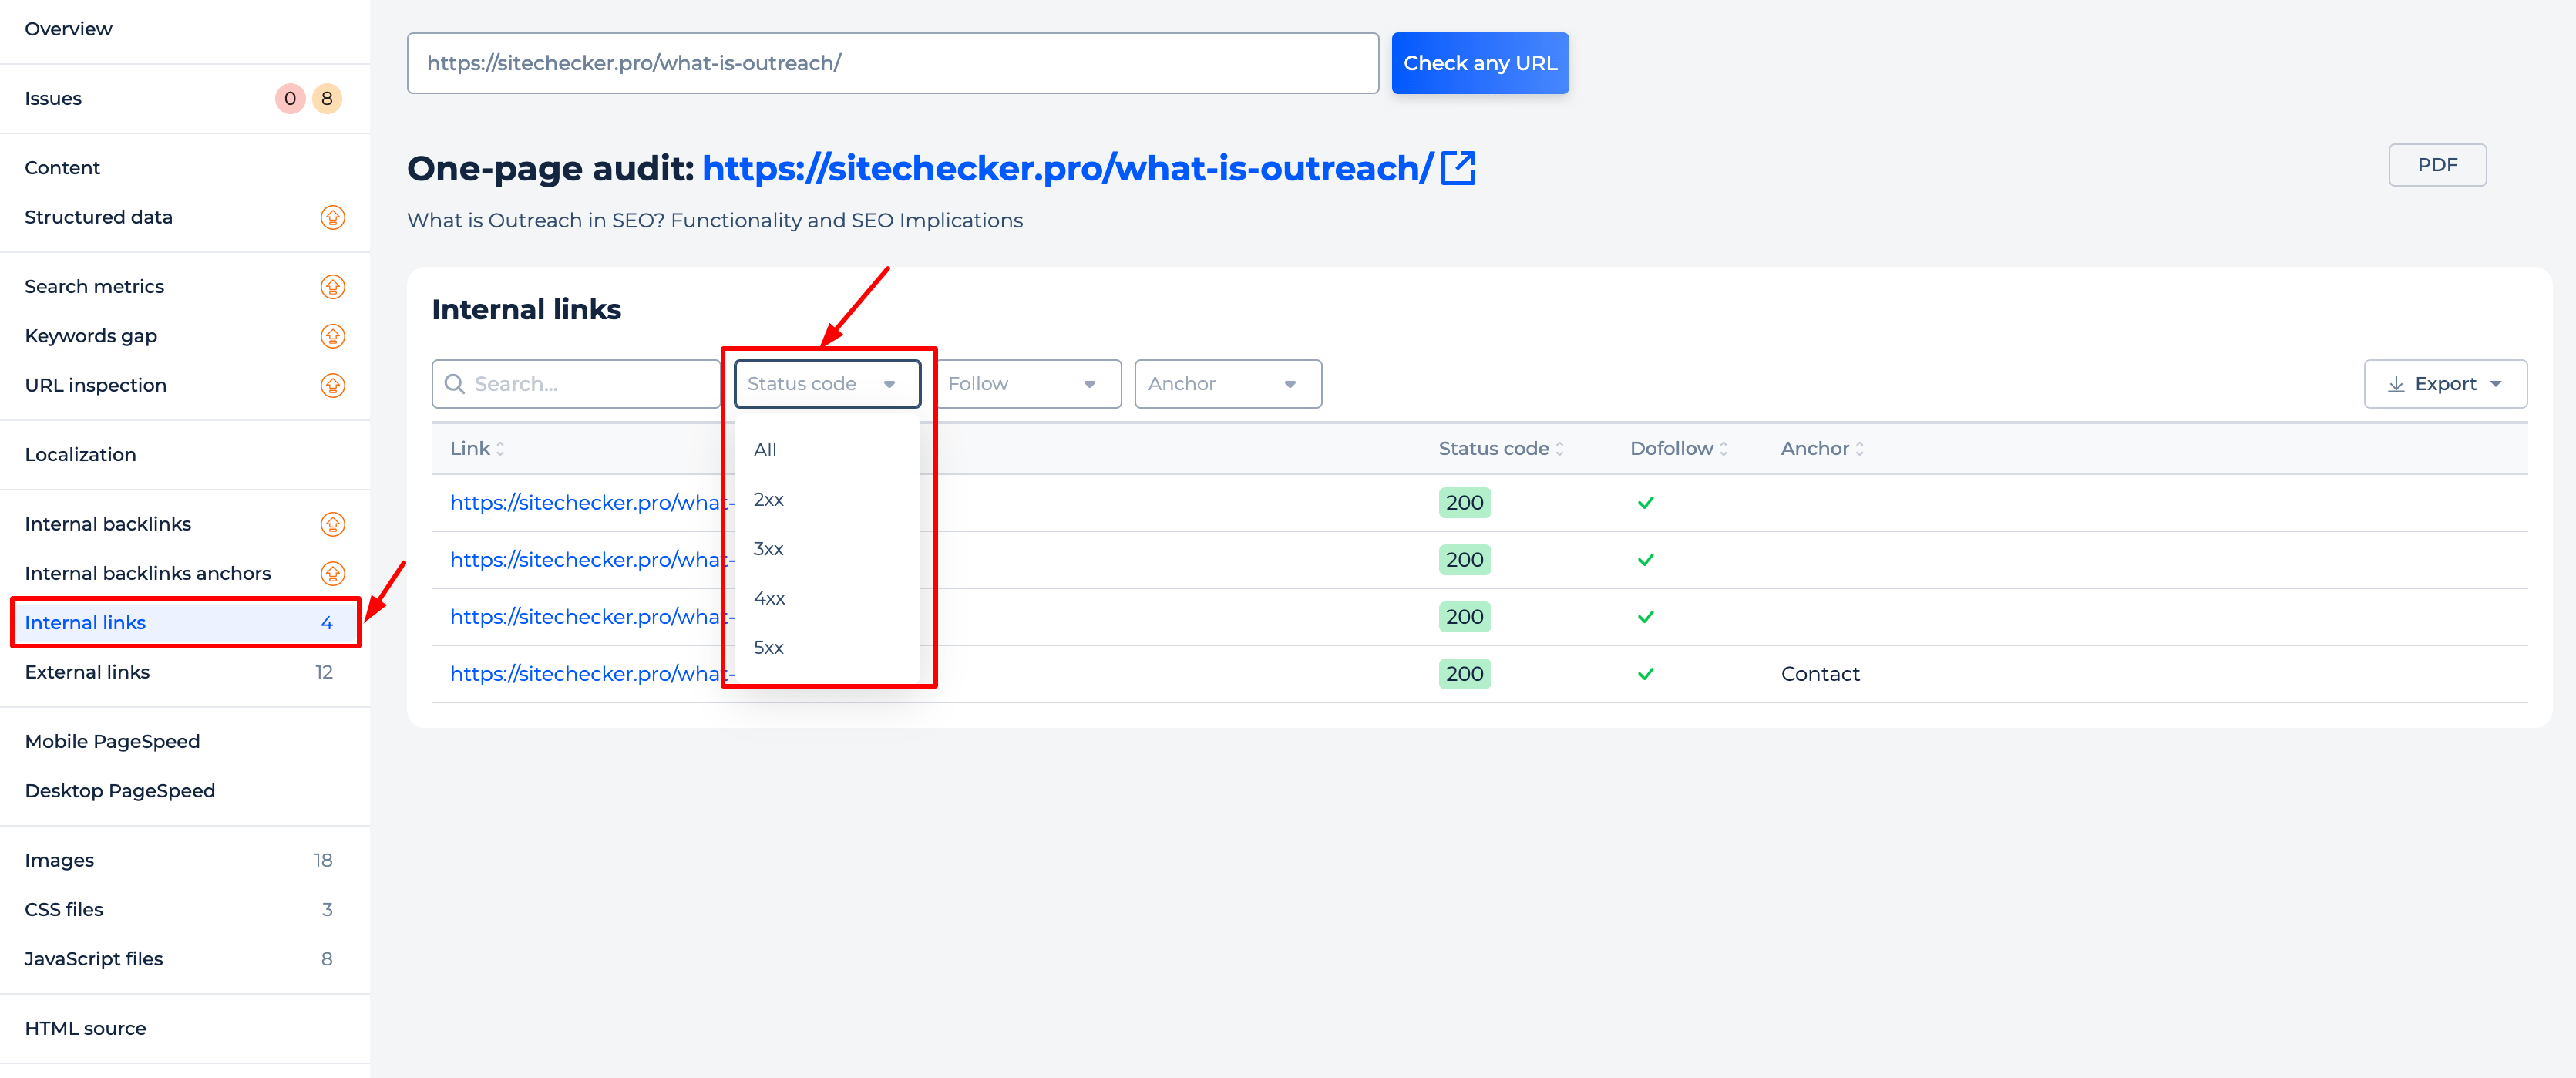Image resolution: width=2576 pixels, height=1078 pixels.
Task: Click into the URL input field
Action: pyautogui.click(x=892, y=63)
